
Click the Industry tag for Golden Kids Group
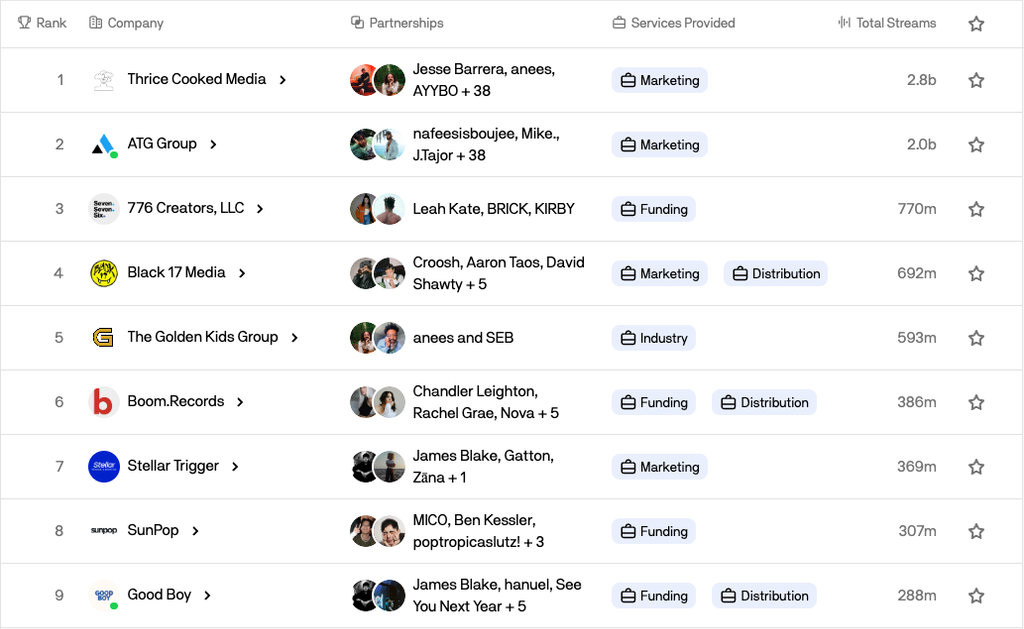(653, 338)
